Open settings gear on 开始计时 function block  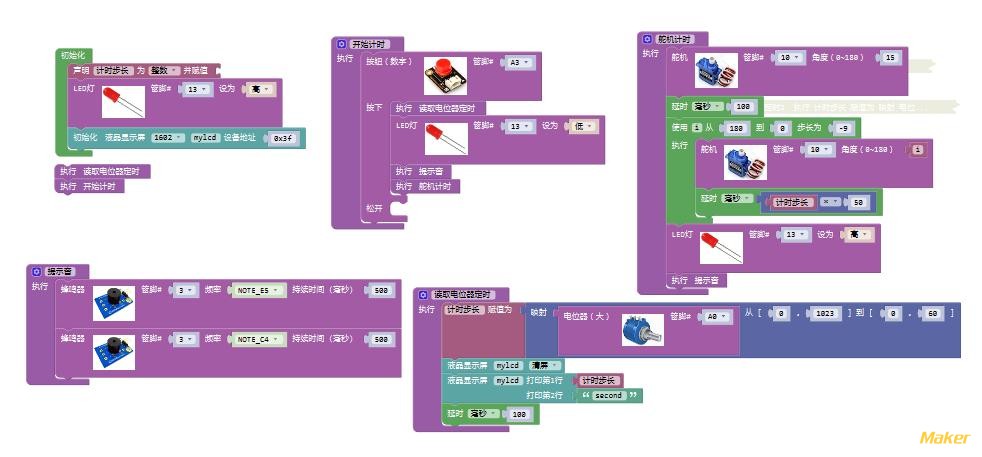click(341, 44)
